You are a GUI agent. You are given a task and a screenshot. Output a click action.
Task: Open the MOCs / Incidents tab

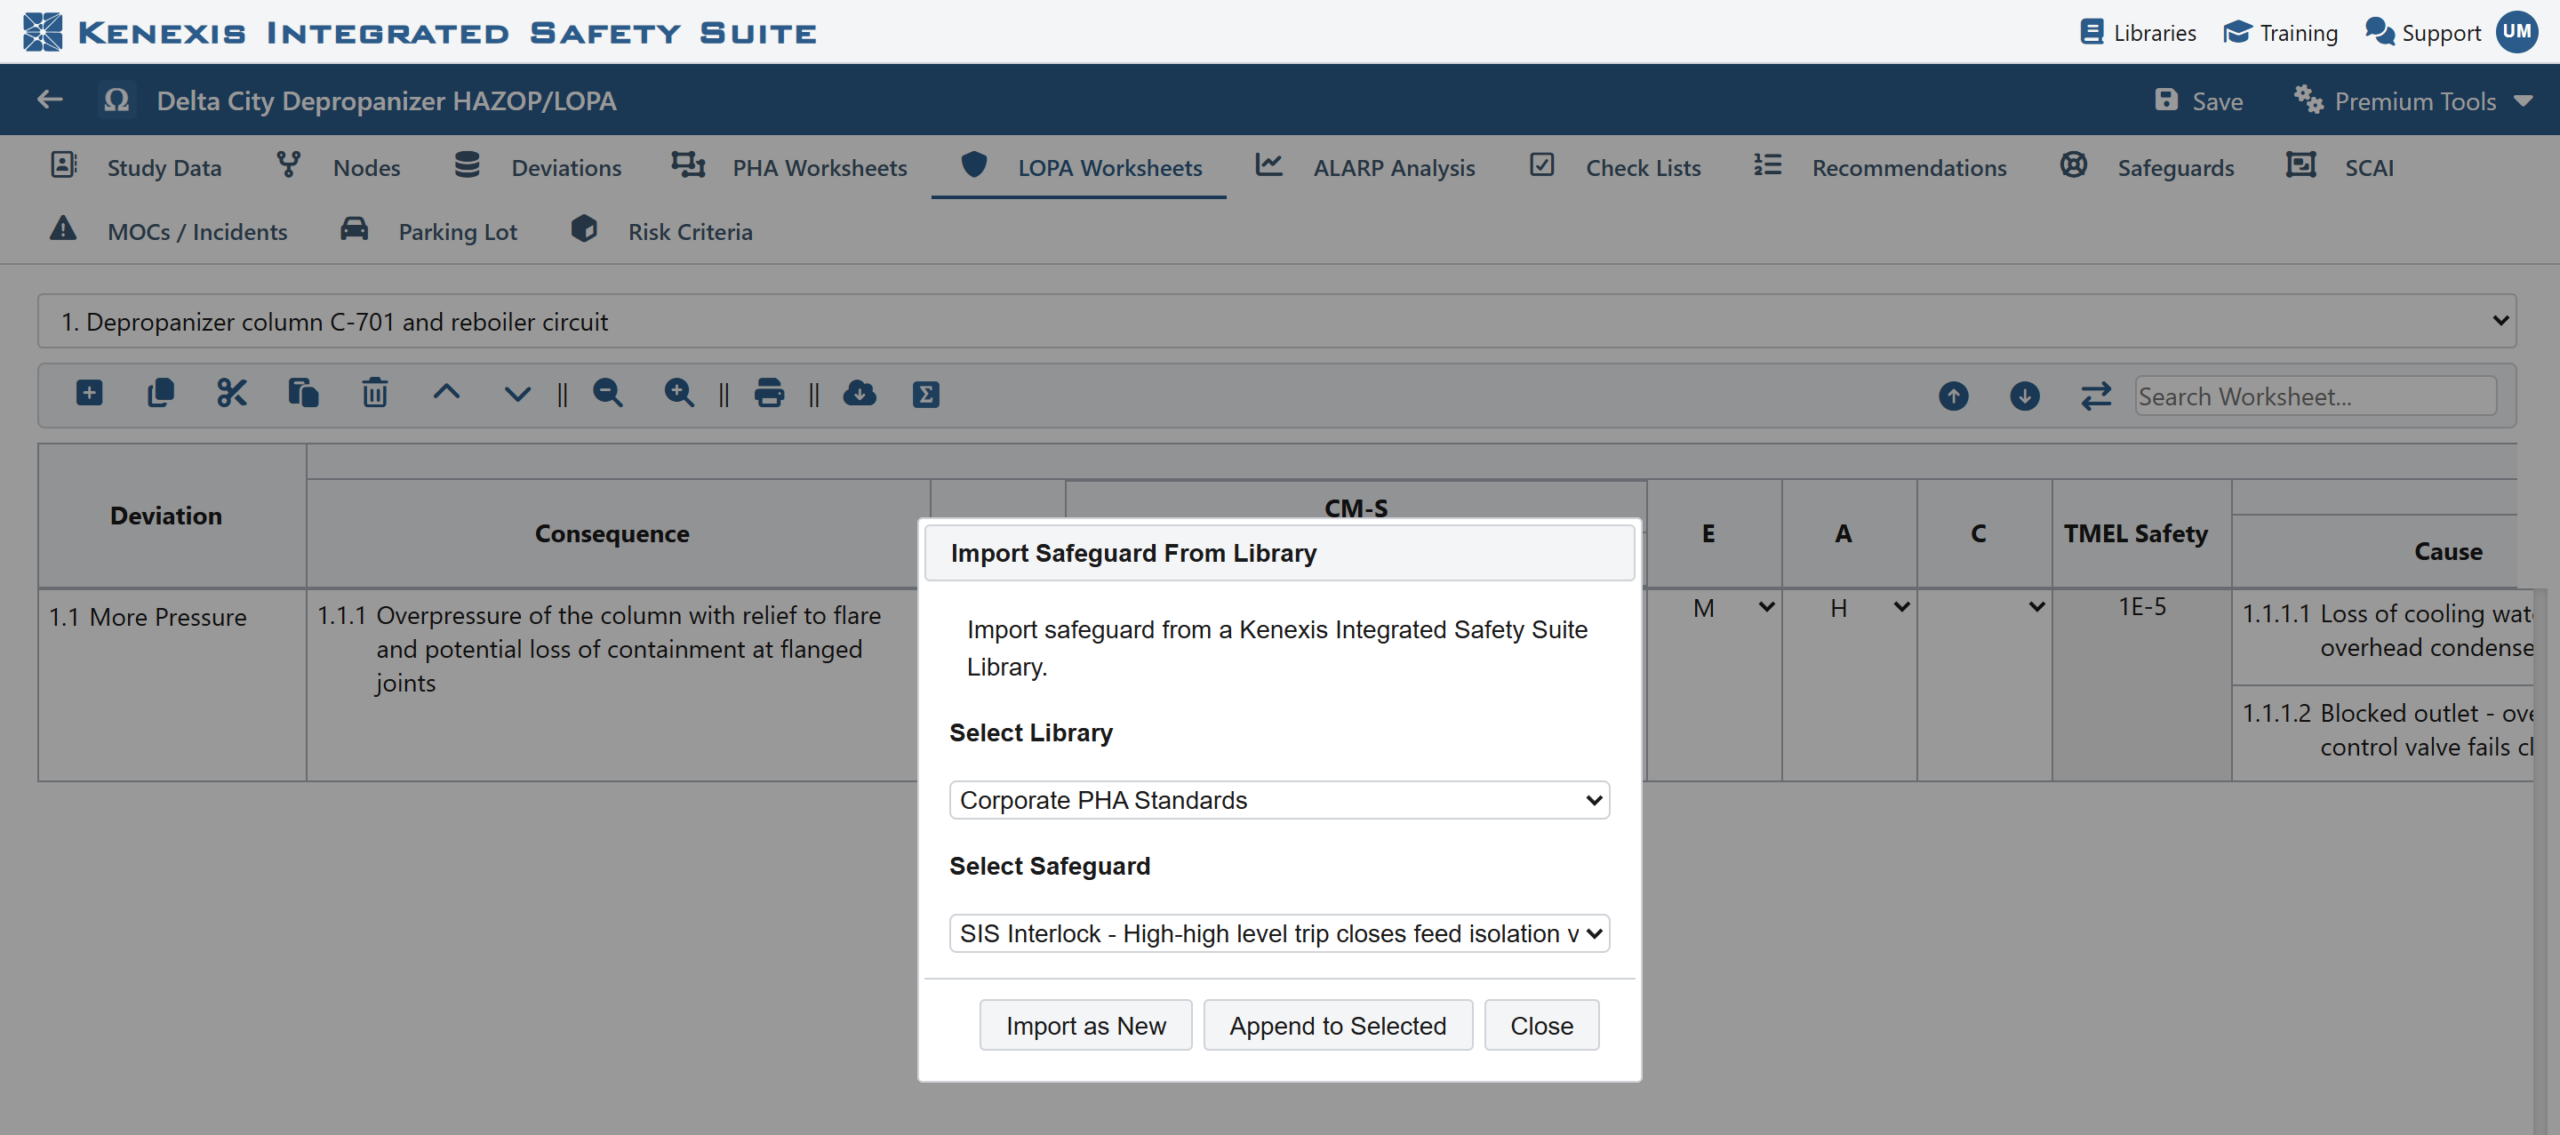coord(168,231)
